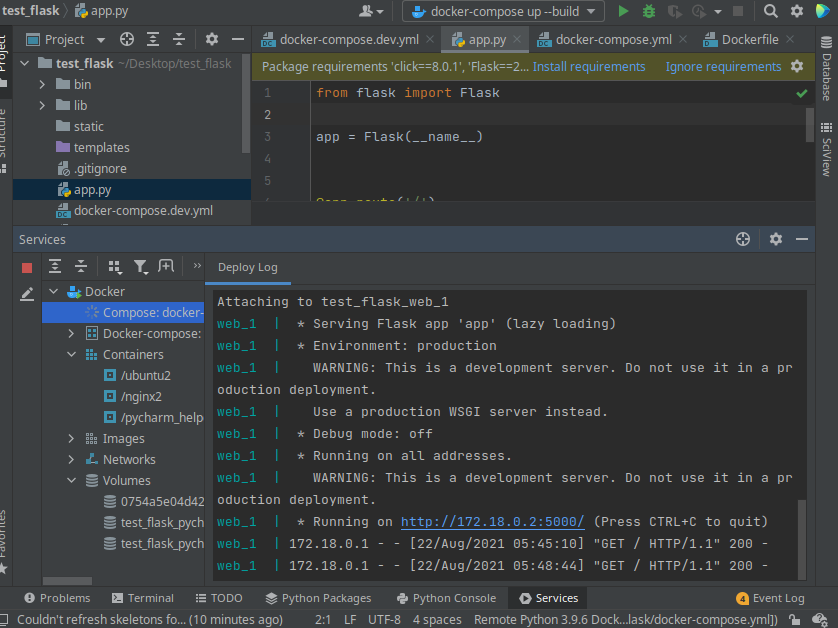Toggle the SciView tool window
The width and height of the screenshot is (838, 628).
(826, 149)
